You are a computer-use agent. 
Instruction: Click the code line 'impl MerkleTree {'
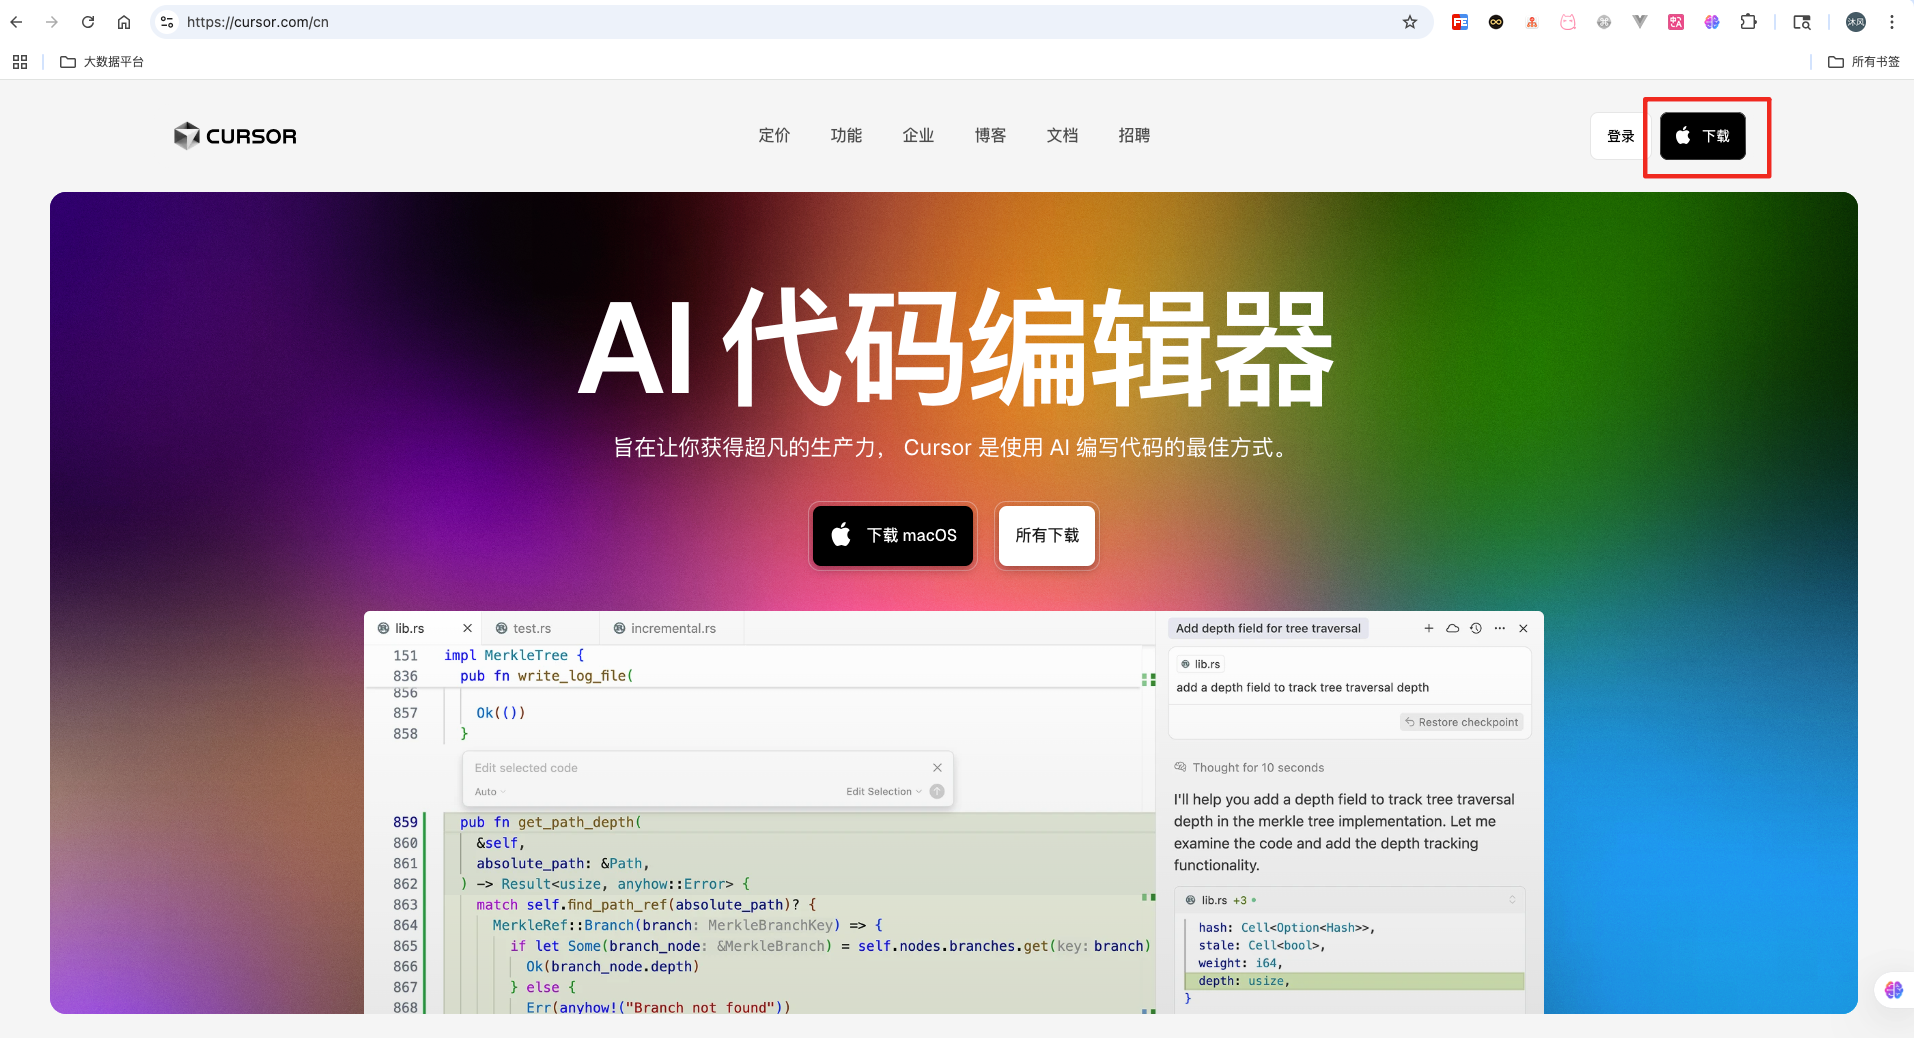[514, 655]
